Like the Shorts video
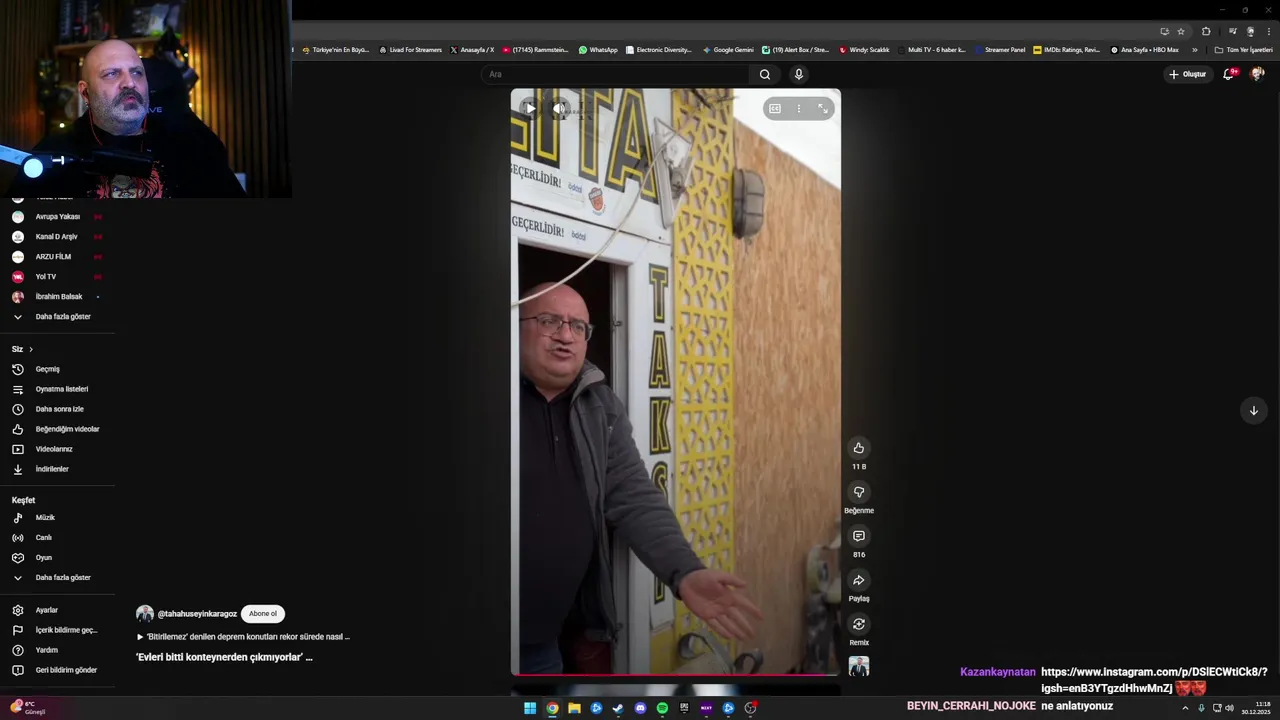1280x720 pixels. [858, 448]
